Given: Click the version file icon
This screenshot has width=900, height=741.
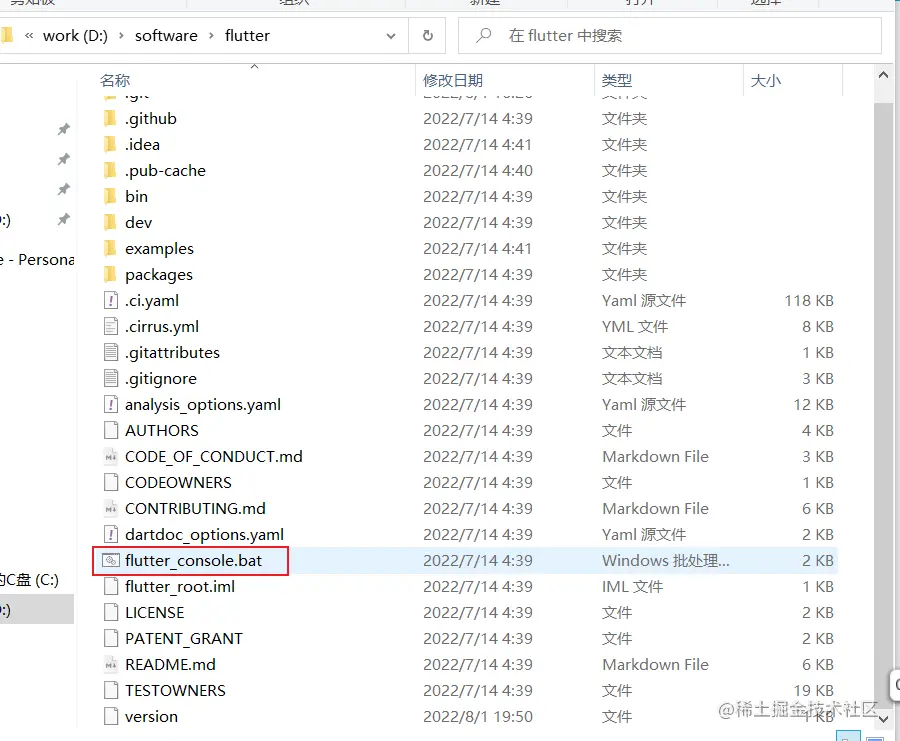Looking at the screenshot, I should [111, 716].
